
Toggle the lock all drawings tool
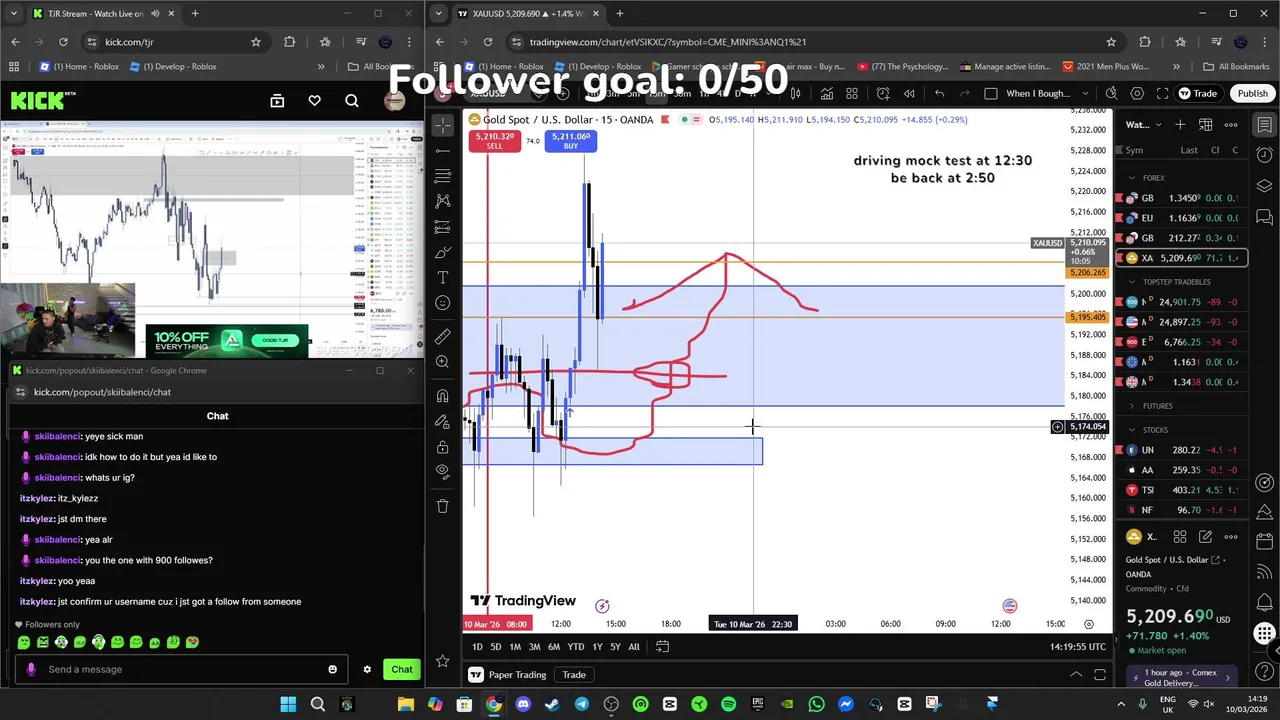pos(443,447)
